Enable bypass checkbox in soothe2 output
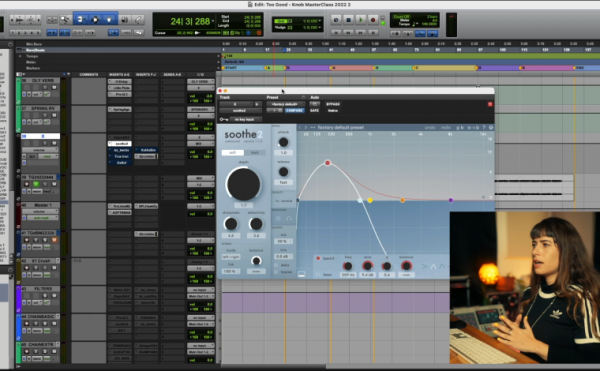This screenshot has height=371, width=600. point(276,272)
